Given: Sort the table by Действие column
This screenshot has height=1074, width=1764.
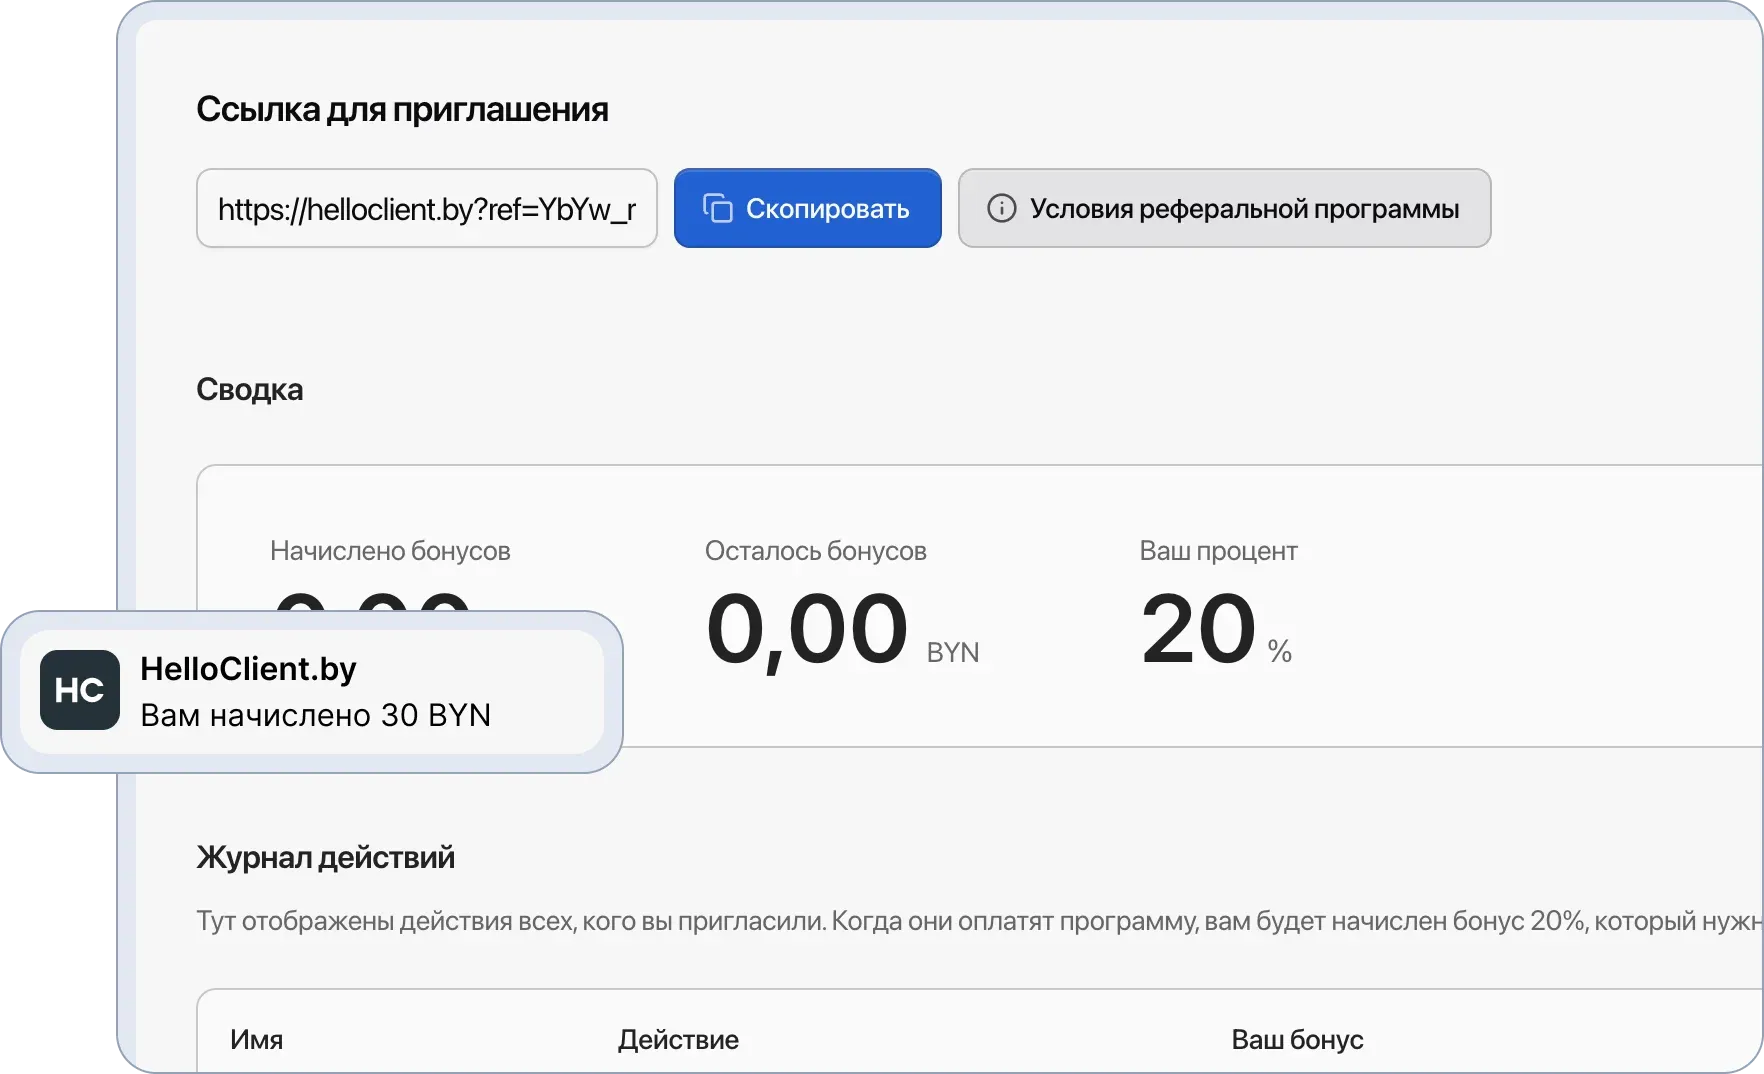Looking at the screenshot, I should pyautogui.click(x=677, y=1040).
